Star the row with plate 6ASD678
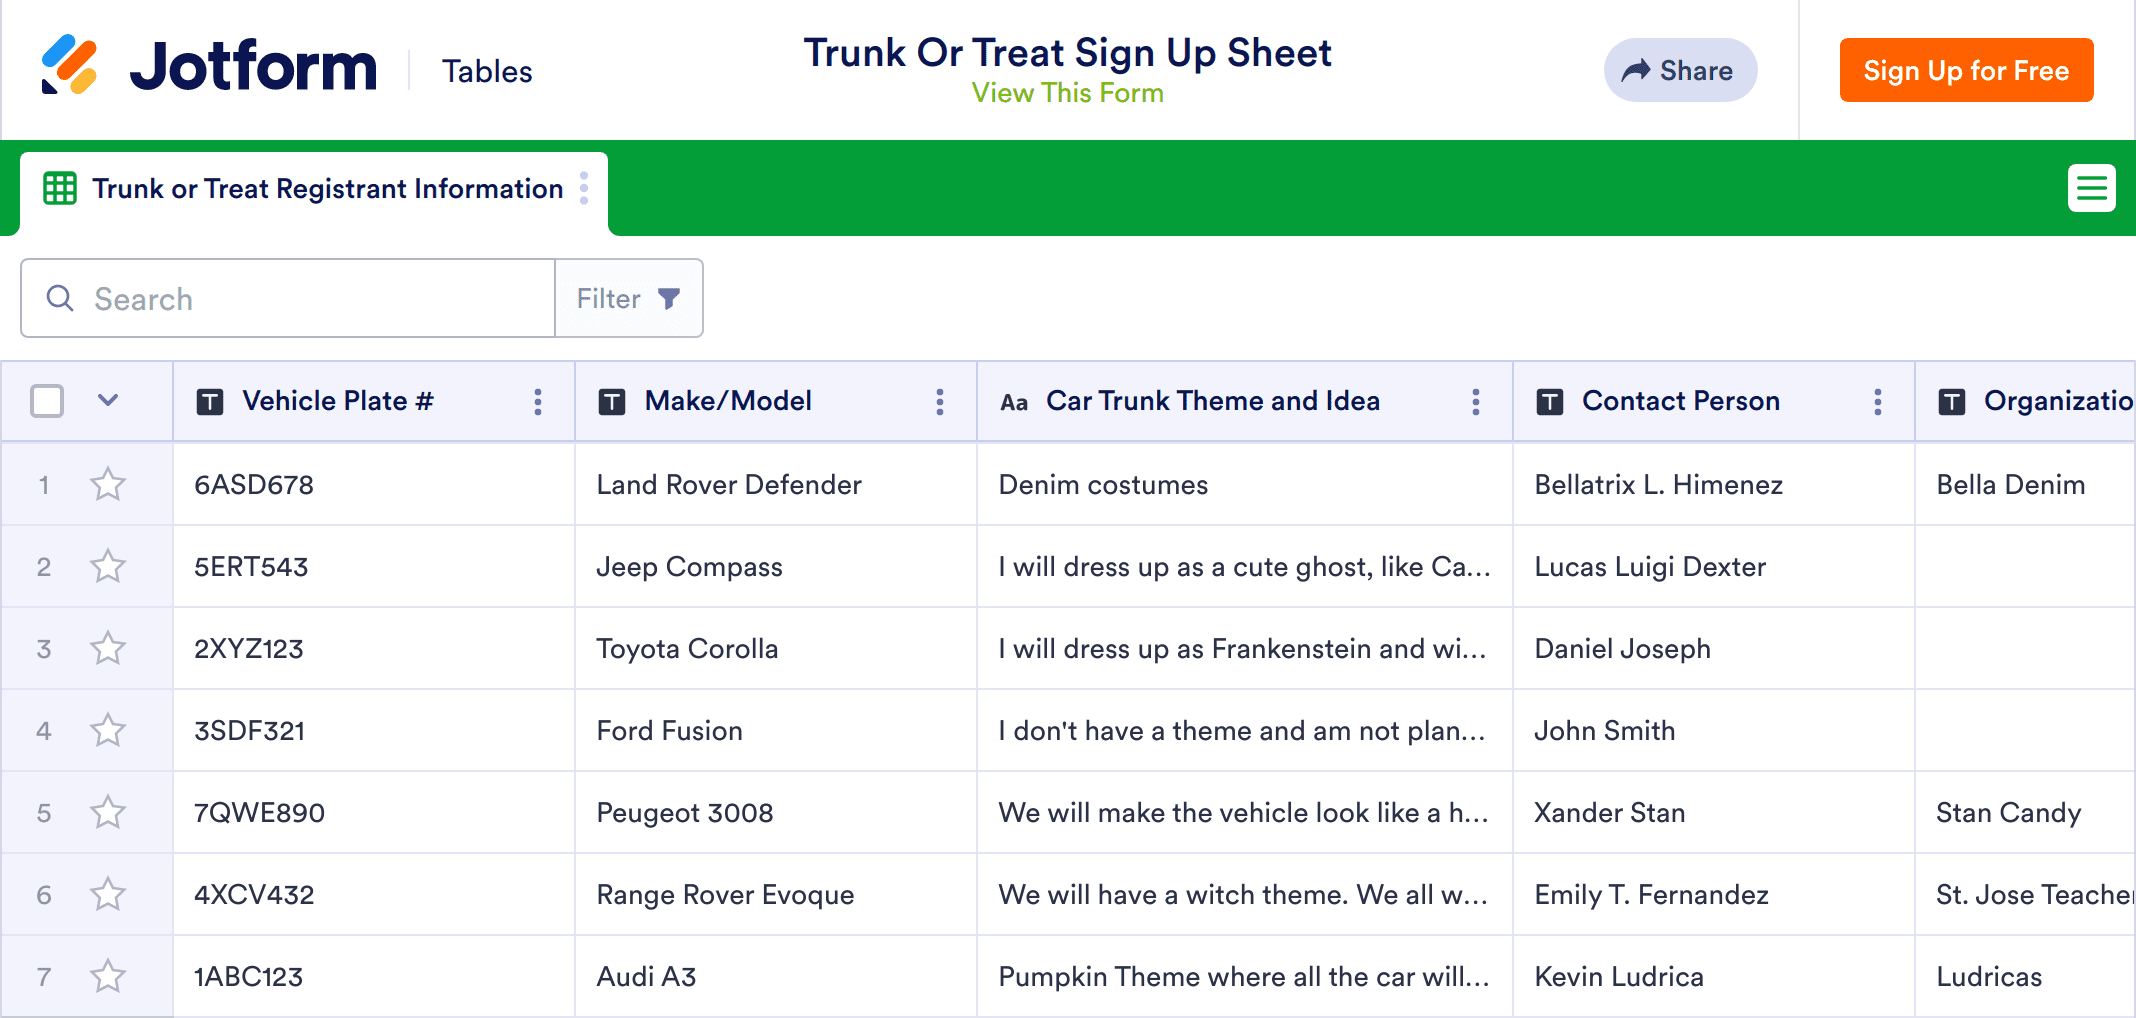This screenshot has width=2136, height=1018. click(108, 485)
